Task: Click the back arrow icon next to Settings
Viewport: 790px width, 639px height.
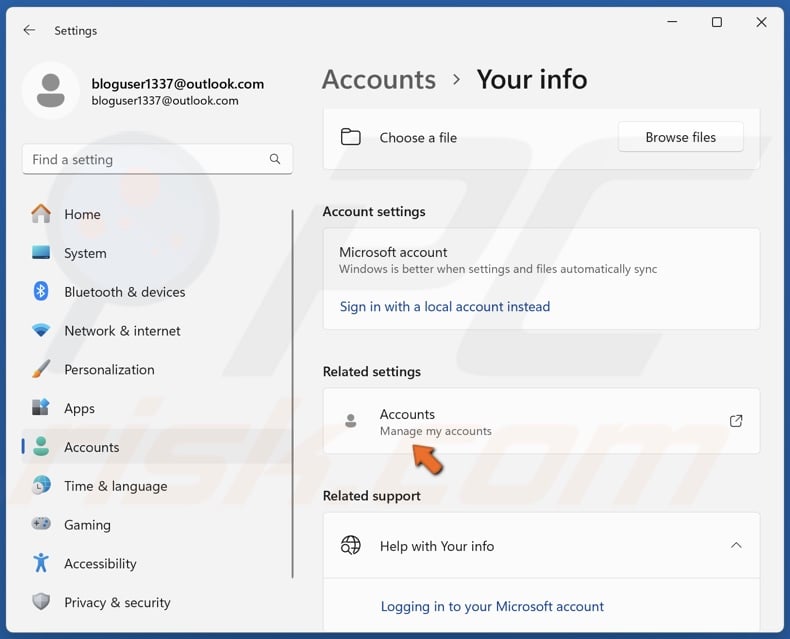Action: (x=29, y=30)
